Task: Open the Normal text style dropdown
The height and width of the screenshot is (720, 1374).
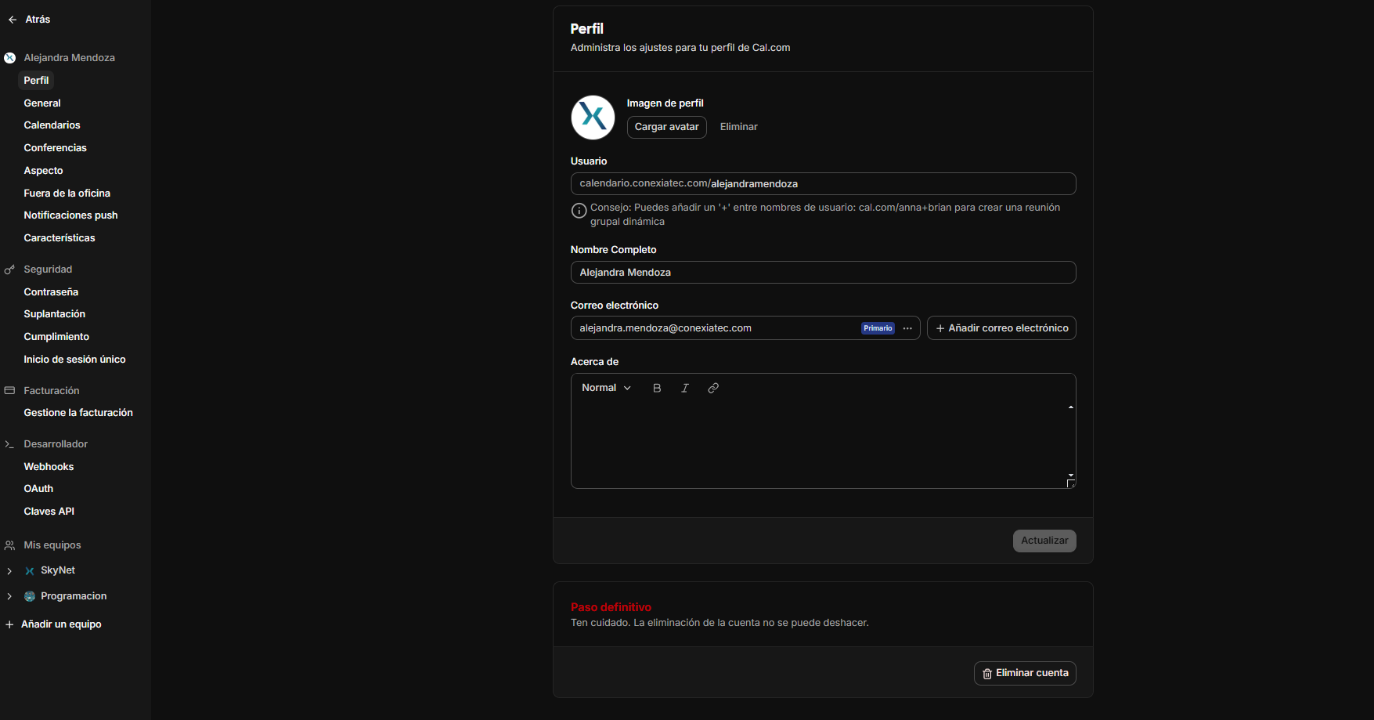Action: [606, 388]
